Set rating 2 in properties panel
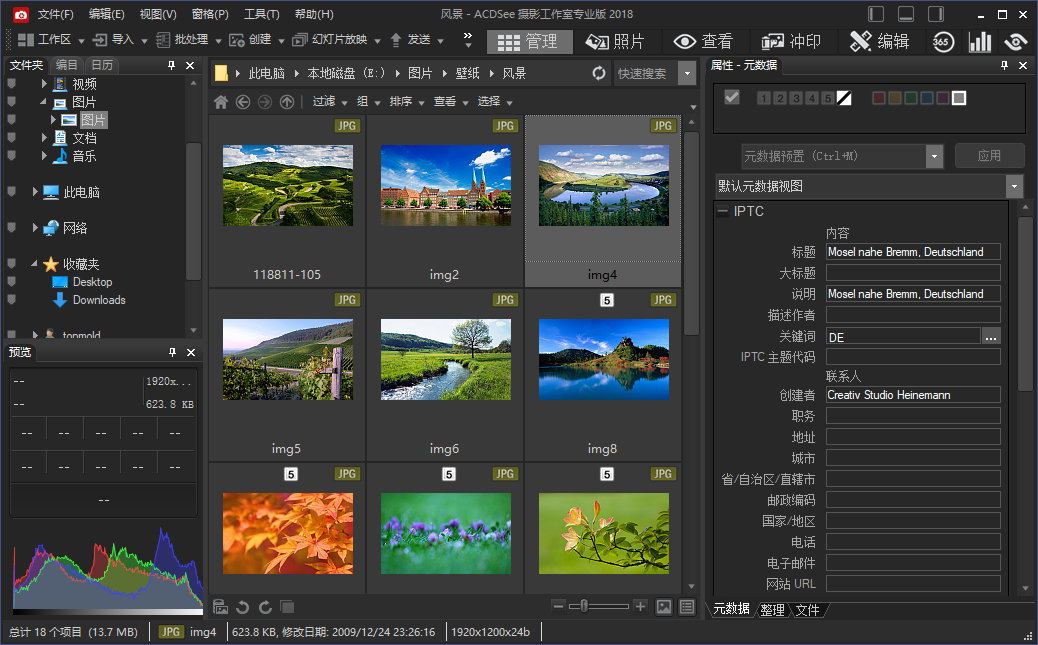This screenshot has height=645, width=1038. [780, 98]
